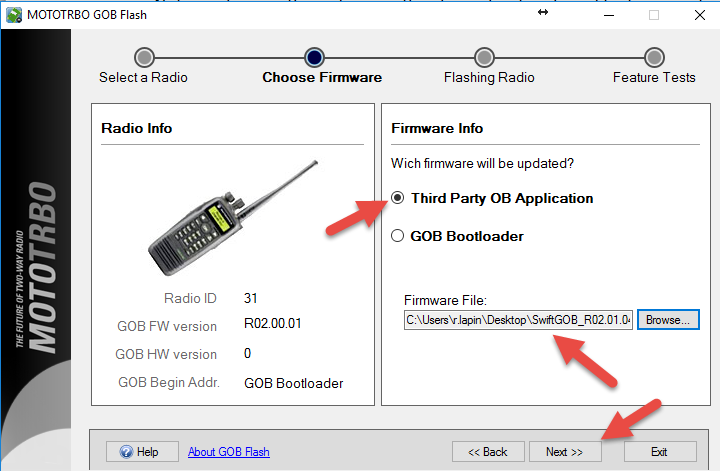Click GOB FW version value R02.00.01
Viewport: 720px width, 471px height.
click(x=273, y=324)
